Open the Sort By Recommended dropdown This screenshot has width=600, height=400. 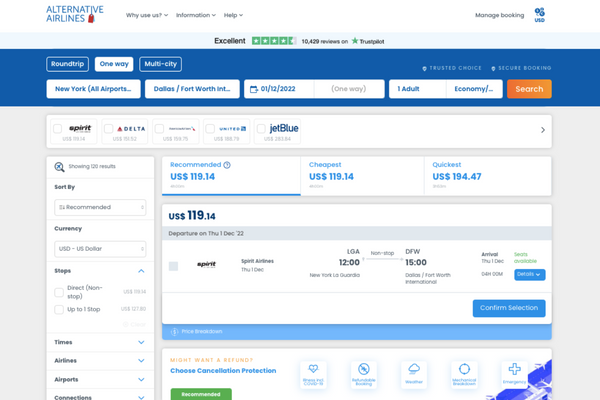pyautogui.click(x=100, y=207)
